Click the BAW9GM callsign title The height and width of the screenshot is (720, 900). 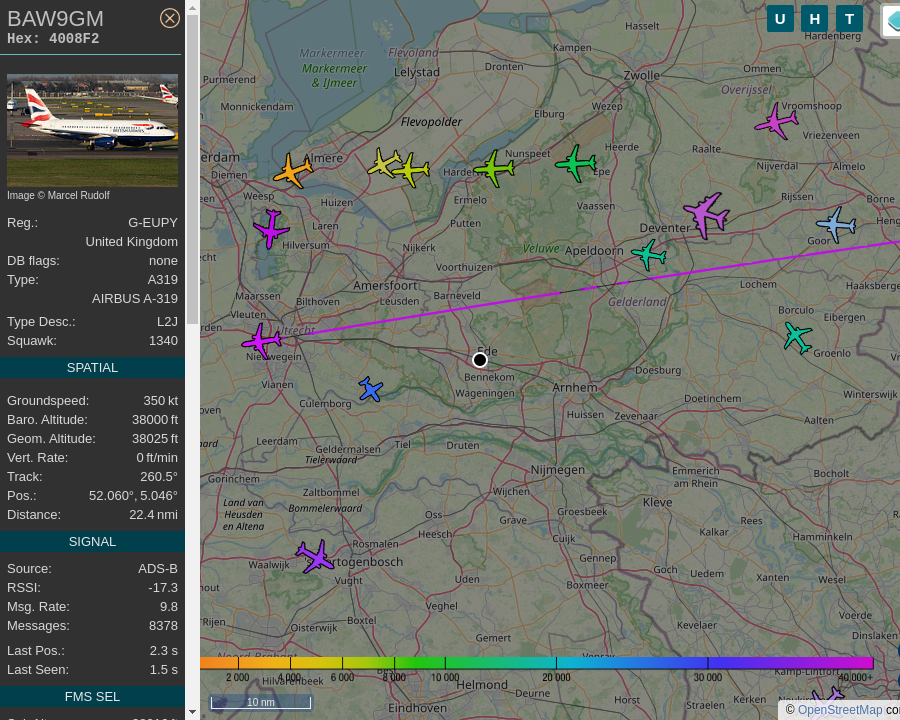point(56,19)
